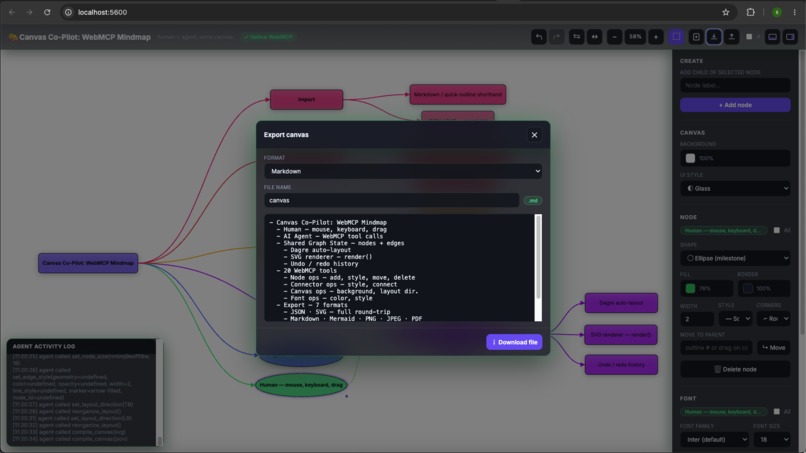Image resolution: width=806 pixels, height=453 pixels.
Task: Select the Undo / redo history canvas node
Action: 621,365
